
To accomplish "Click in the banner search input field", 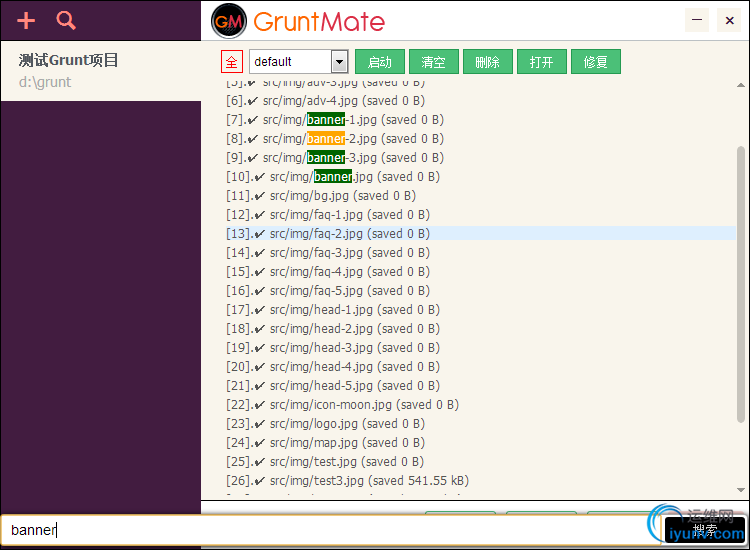I will pyautogui.click(x=330, y=530).
